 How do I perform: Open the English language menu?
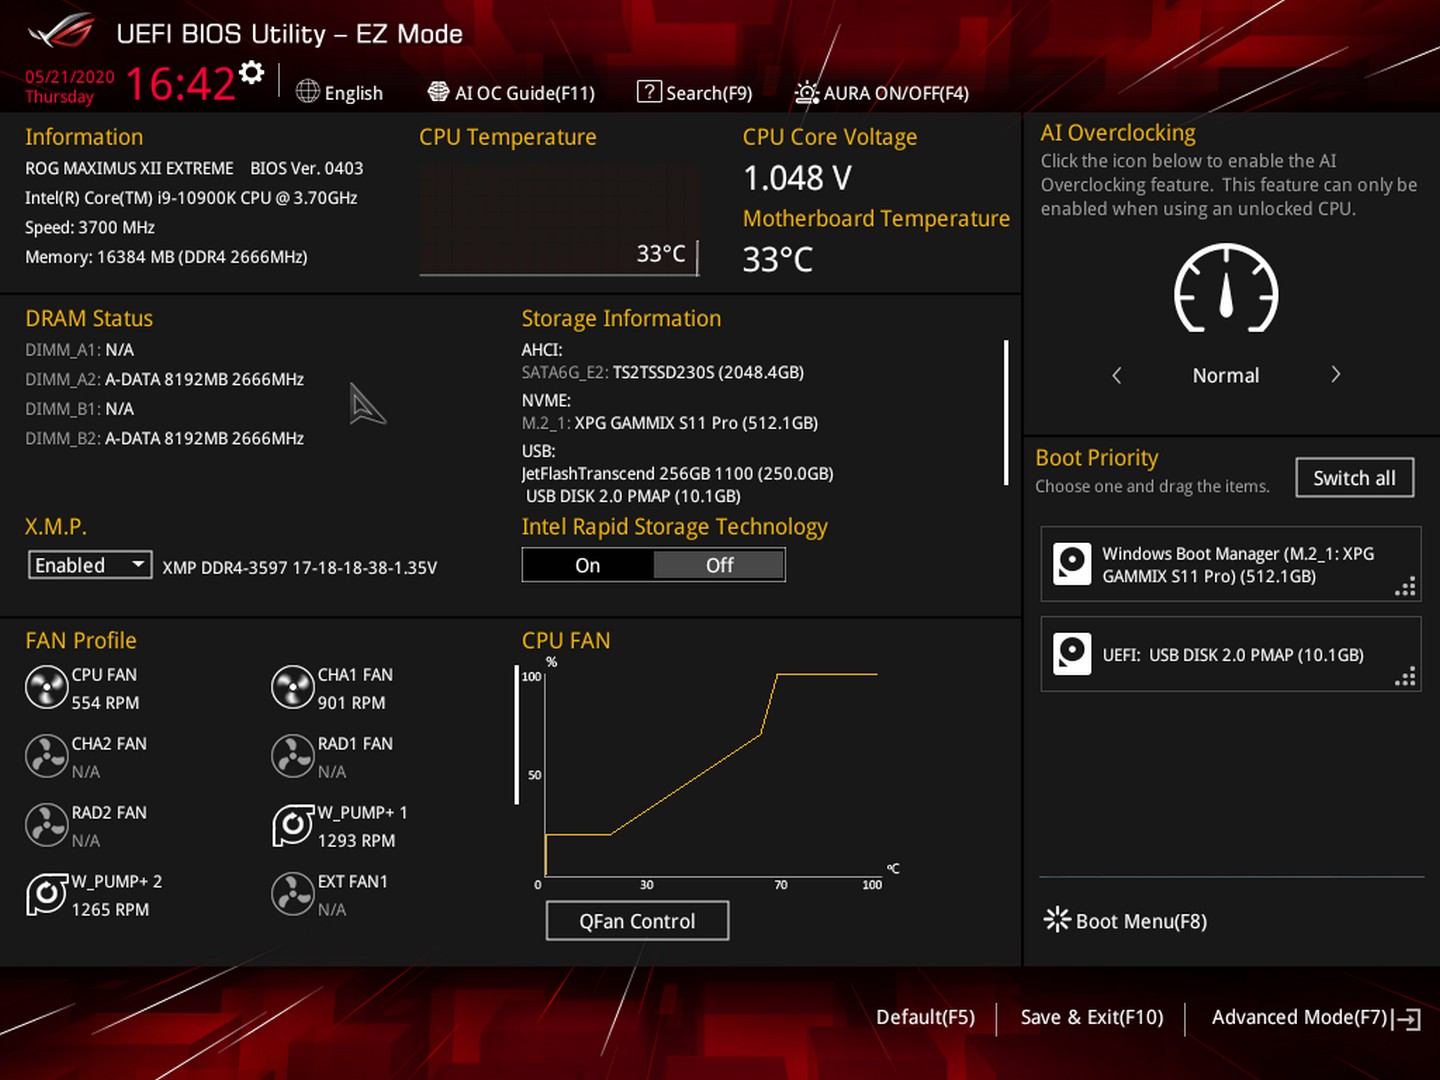[x=340, y=92]
